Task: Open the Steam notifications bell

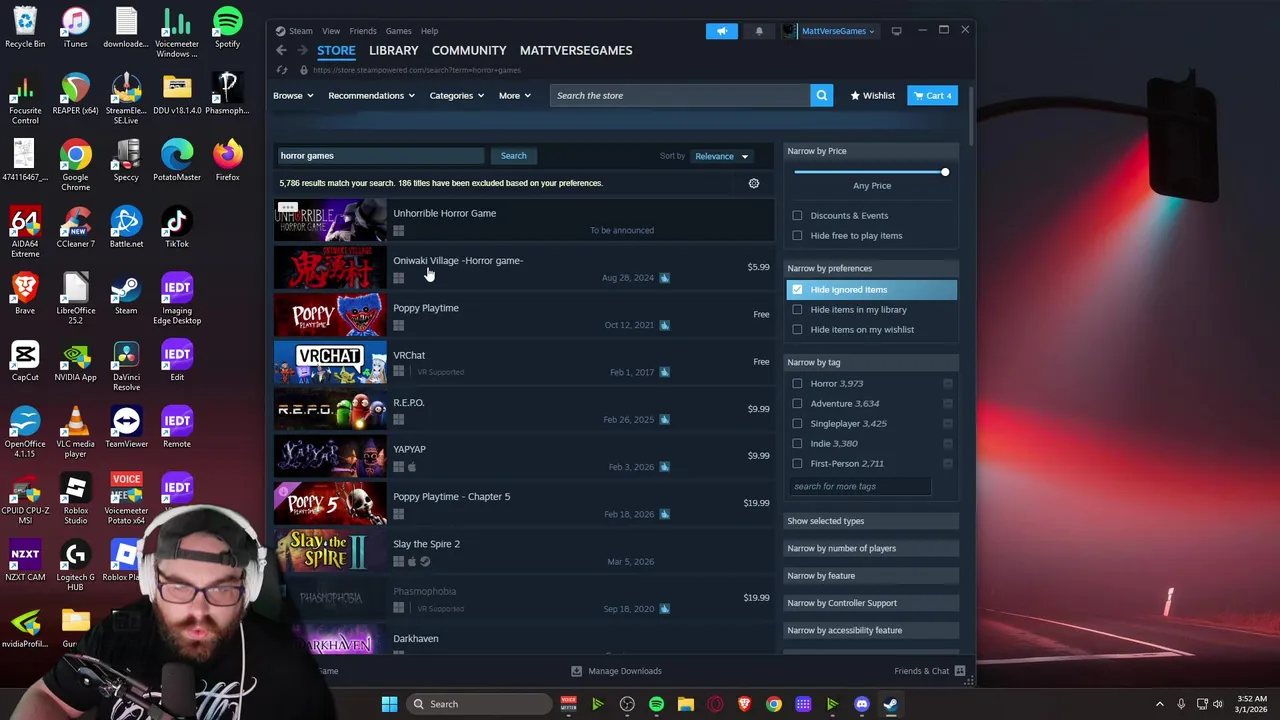Action: 759,31
